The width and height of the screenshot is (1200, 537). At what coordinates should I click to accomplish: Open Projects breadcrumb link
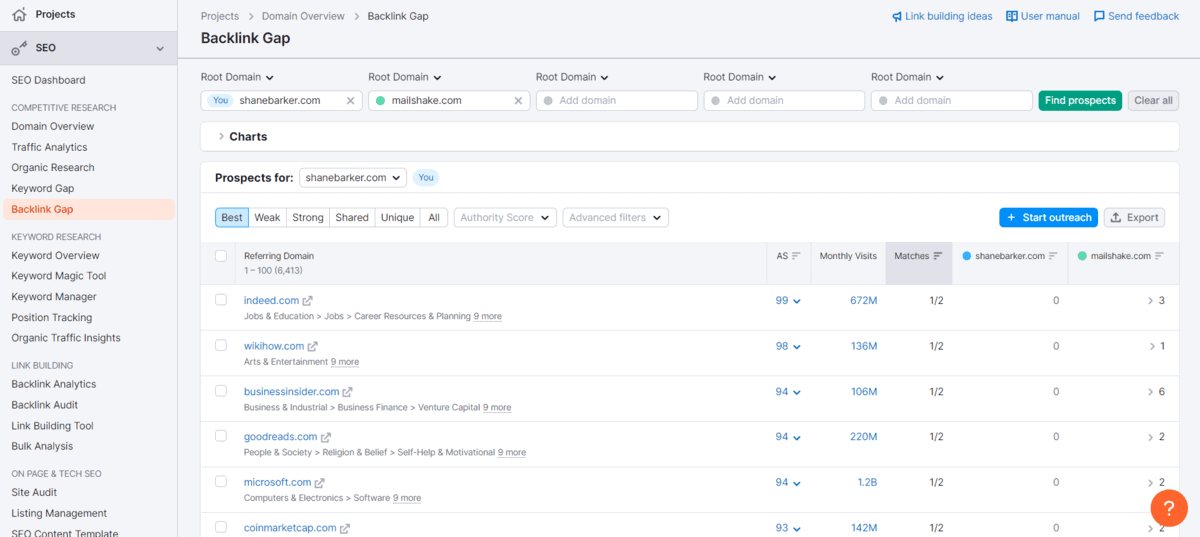tap(220, 17)
